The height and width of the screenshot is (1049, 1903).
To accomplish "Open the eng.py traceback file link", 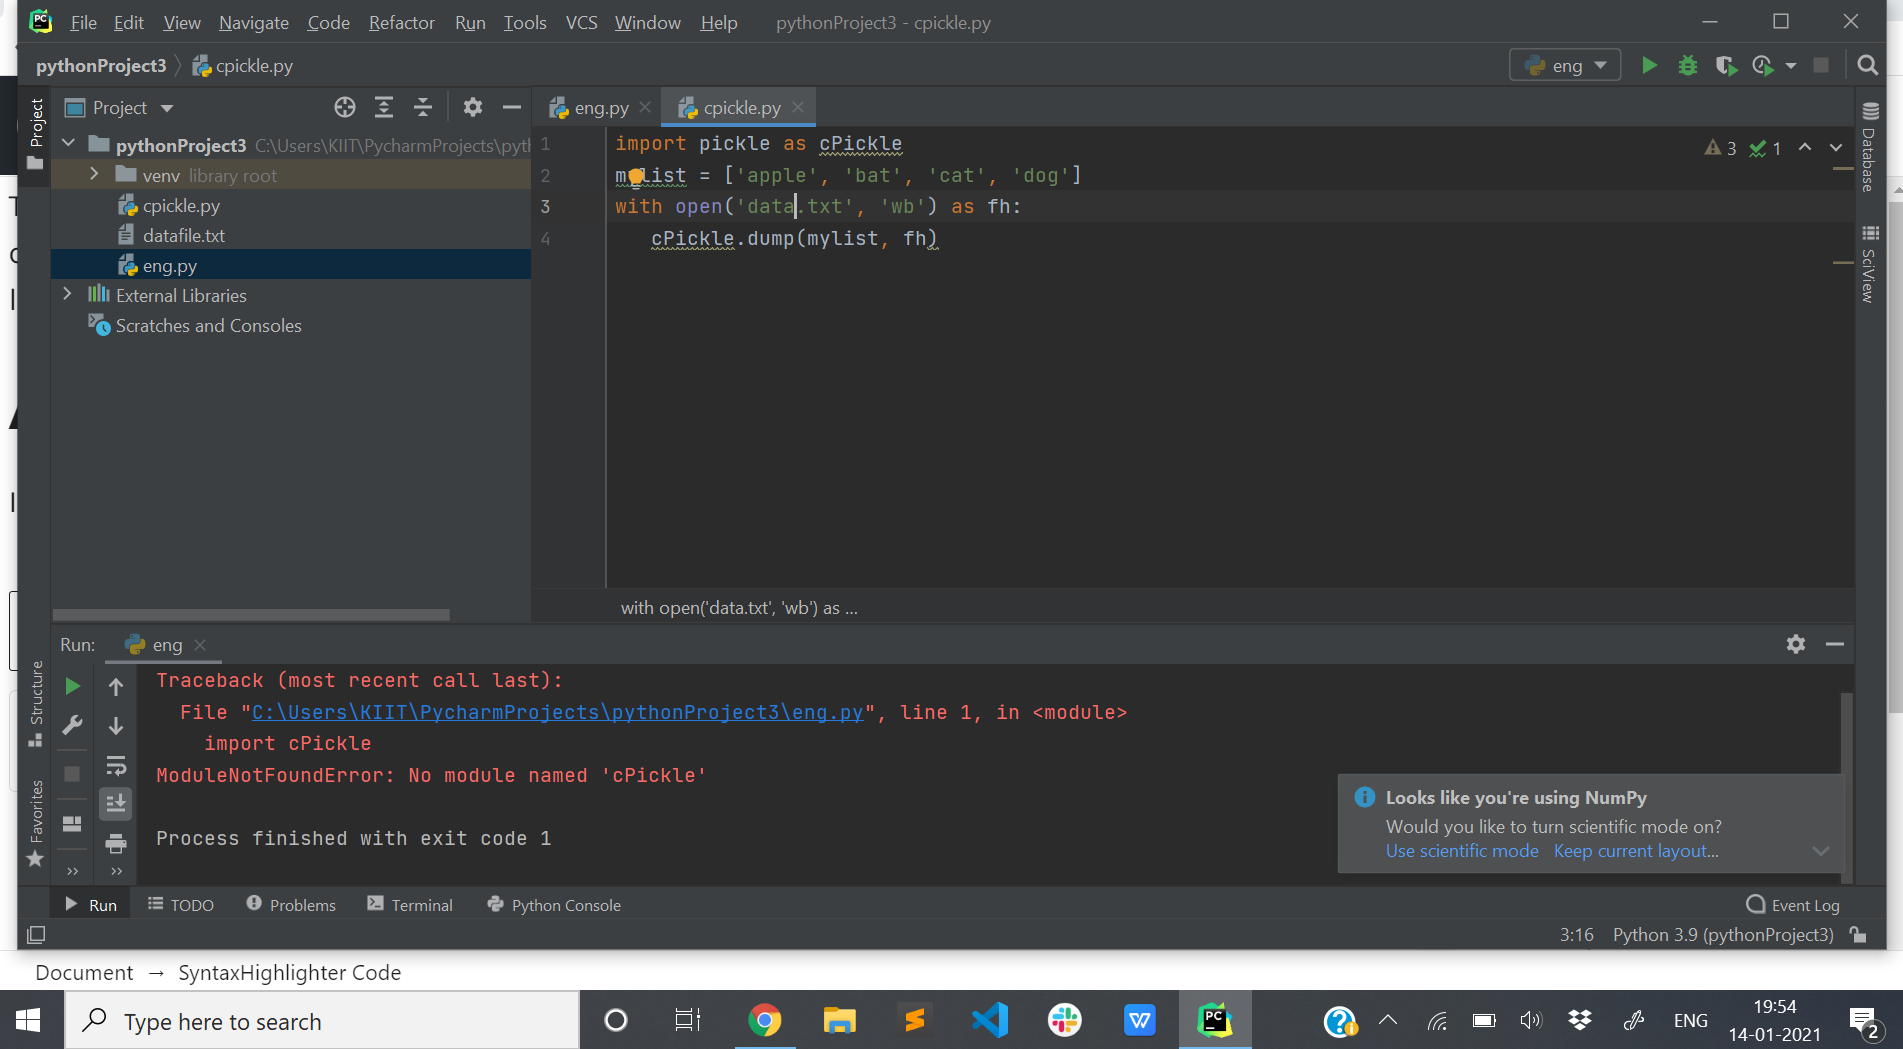I will tap(557, 712).
